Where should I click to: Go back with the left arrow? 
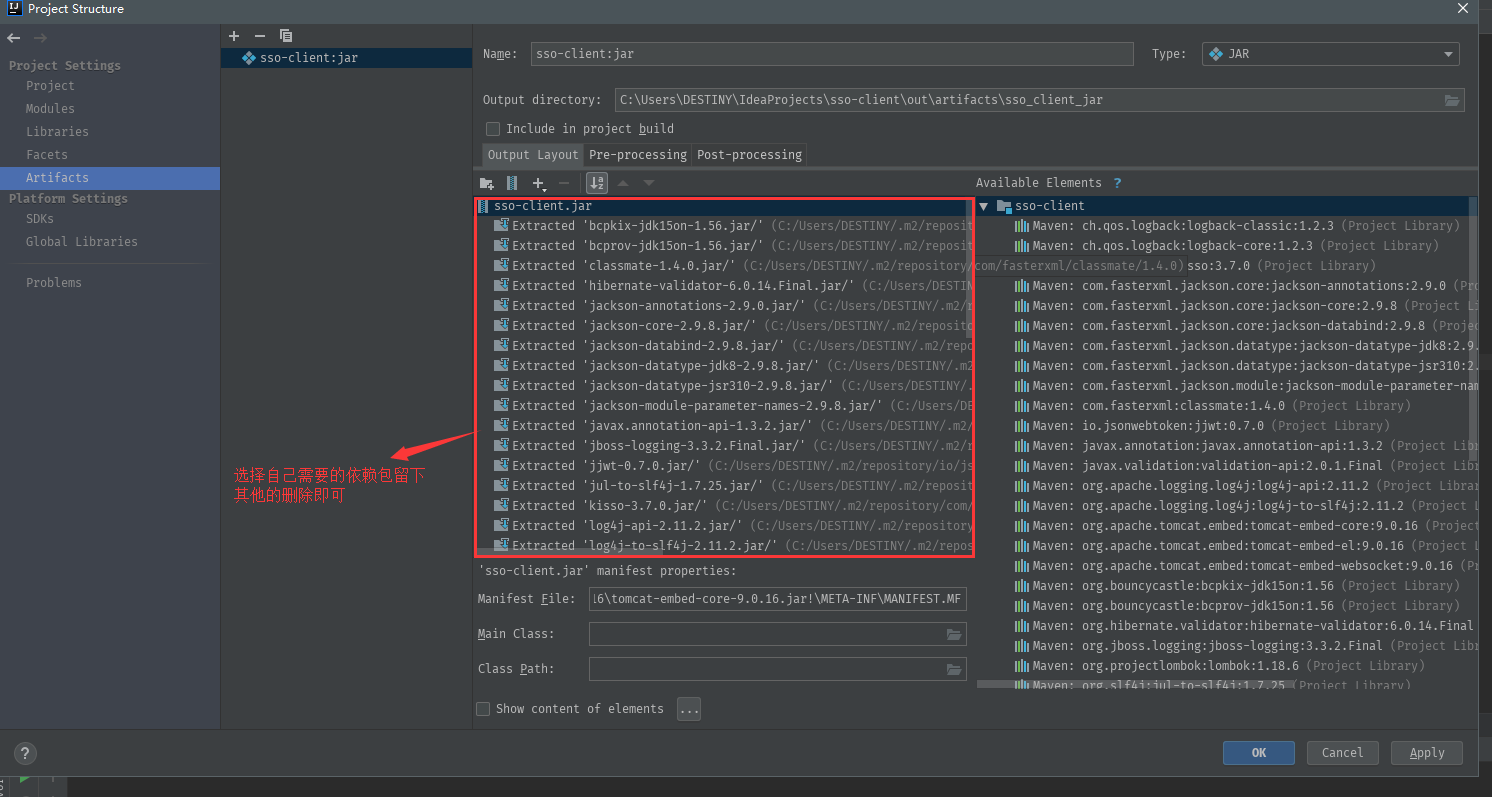click(14, 38)
